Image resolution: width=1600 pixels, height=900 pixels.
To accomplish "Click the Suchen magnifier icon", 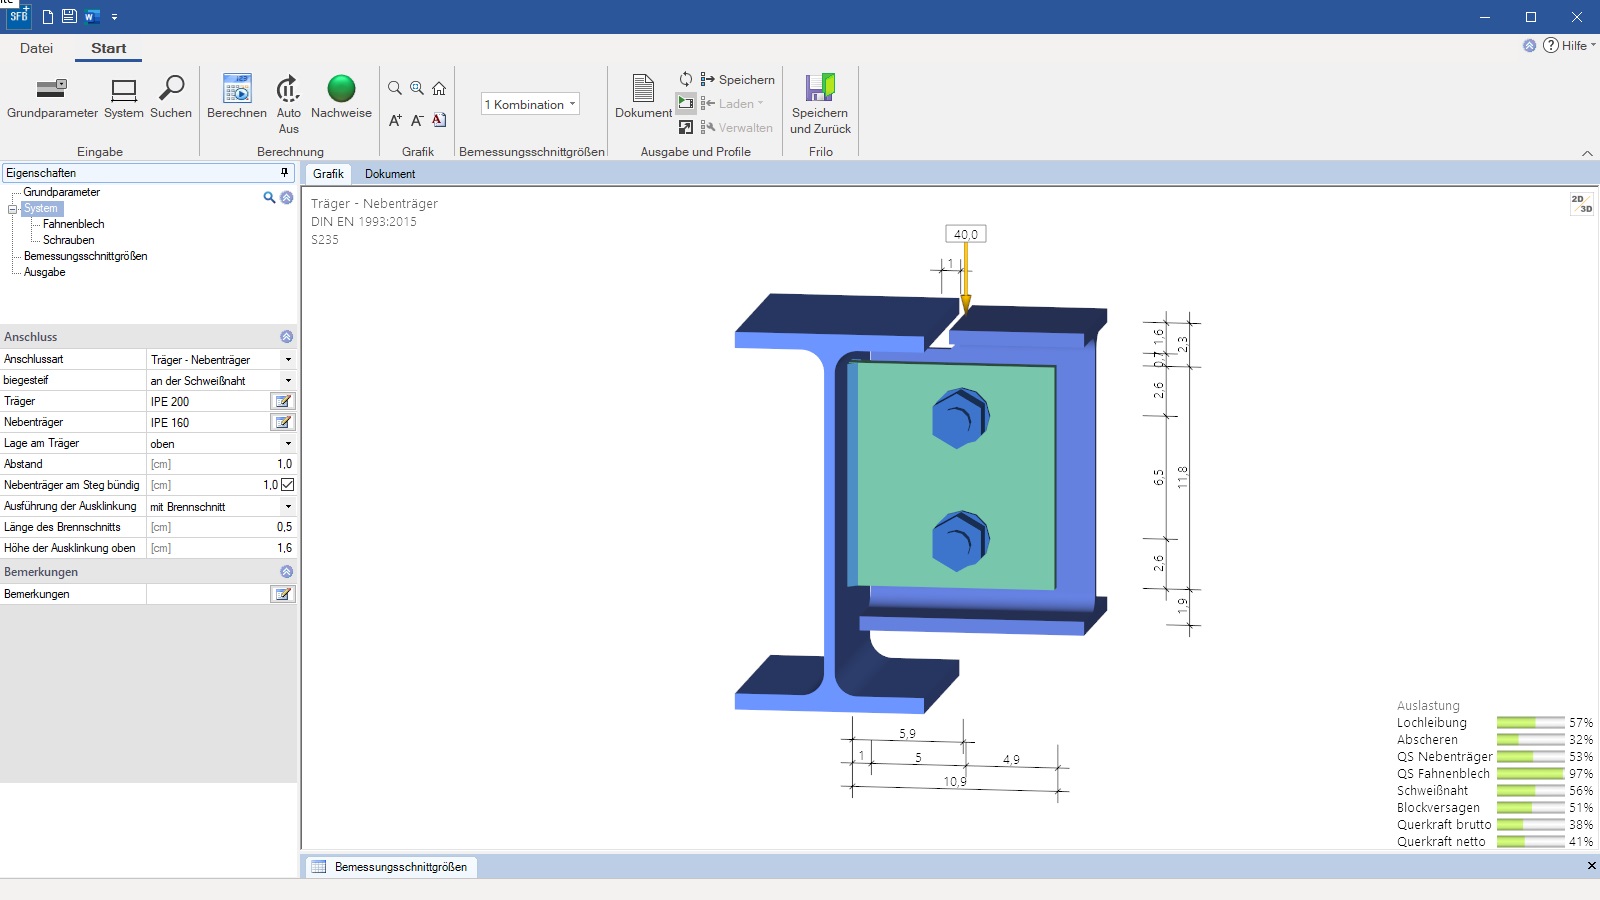I will (171, 90).
